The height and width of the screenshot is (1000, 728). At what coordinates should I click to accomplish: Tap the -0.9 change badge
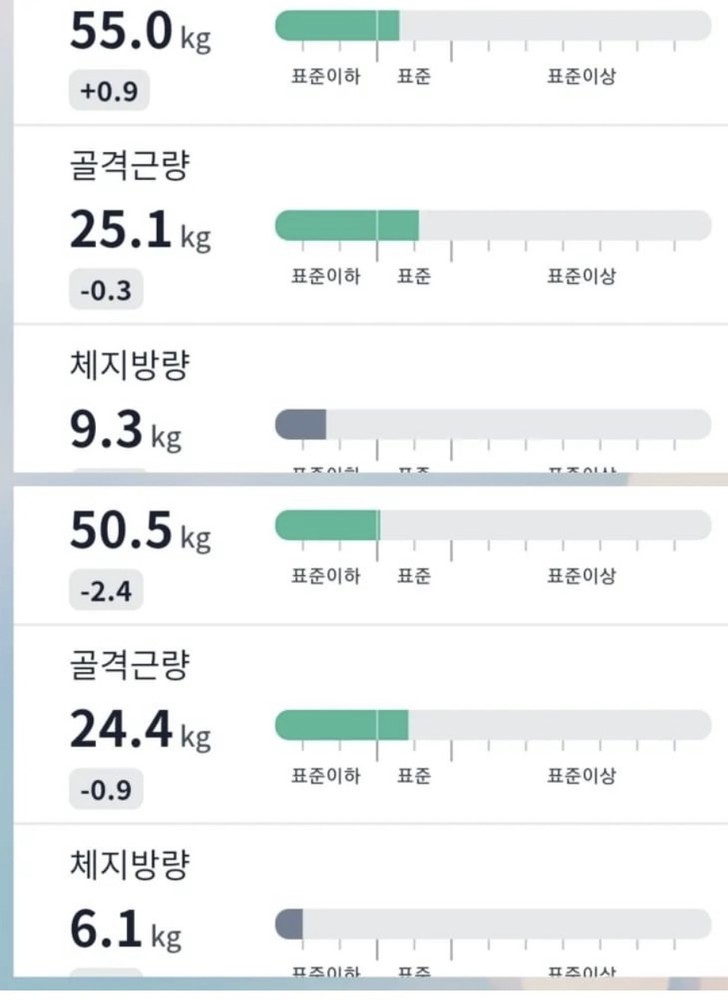(x=107, y=792)
